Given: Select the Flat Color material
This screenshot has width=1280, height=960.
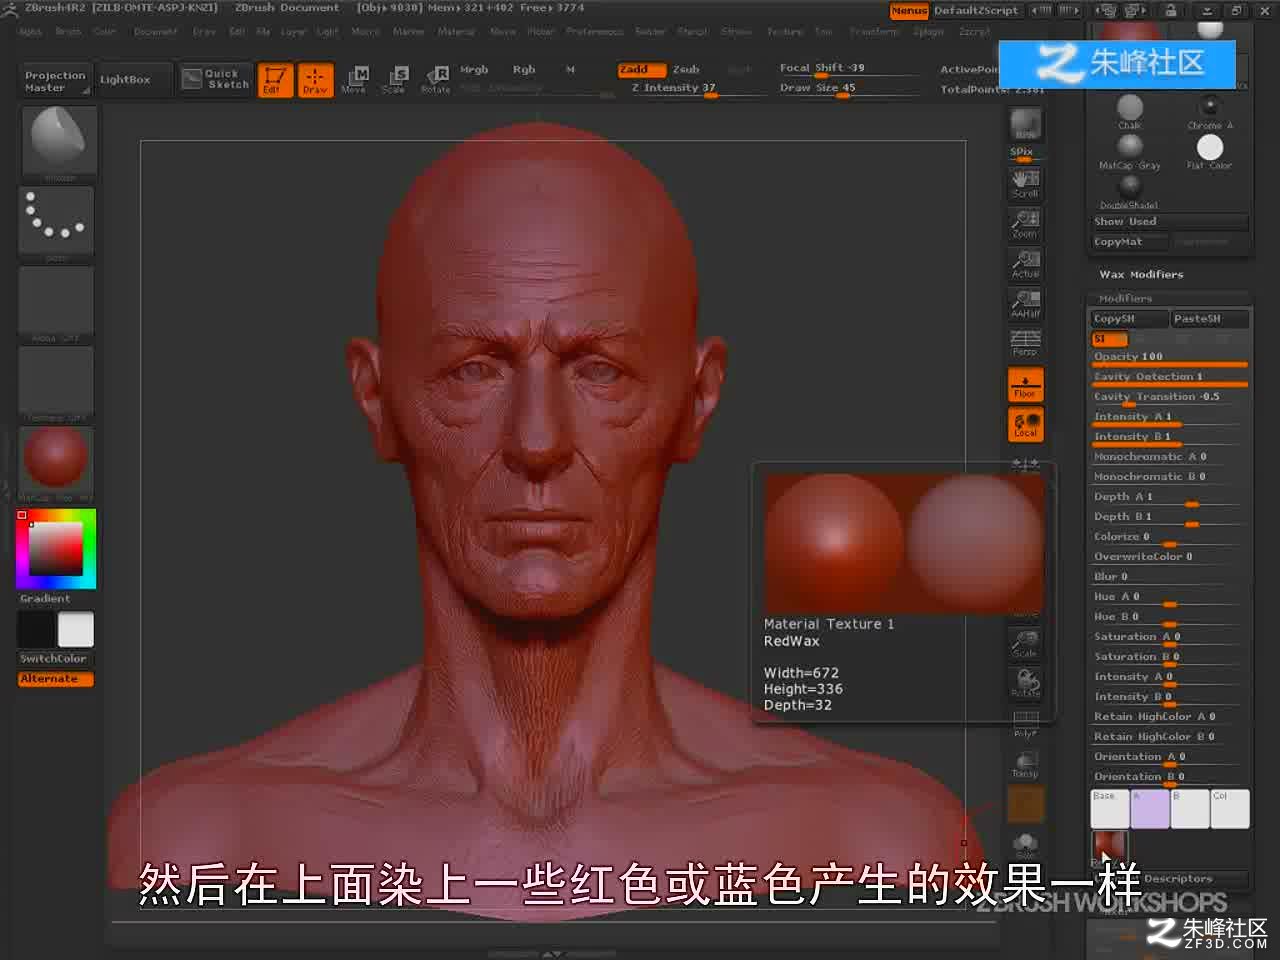Looking at the screenshot, I should coord(1210,151).
